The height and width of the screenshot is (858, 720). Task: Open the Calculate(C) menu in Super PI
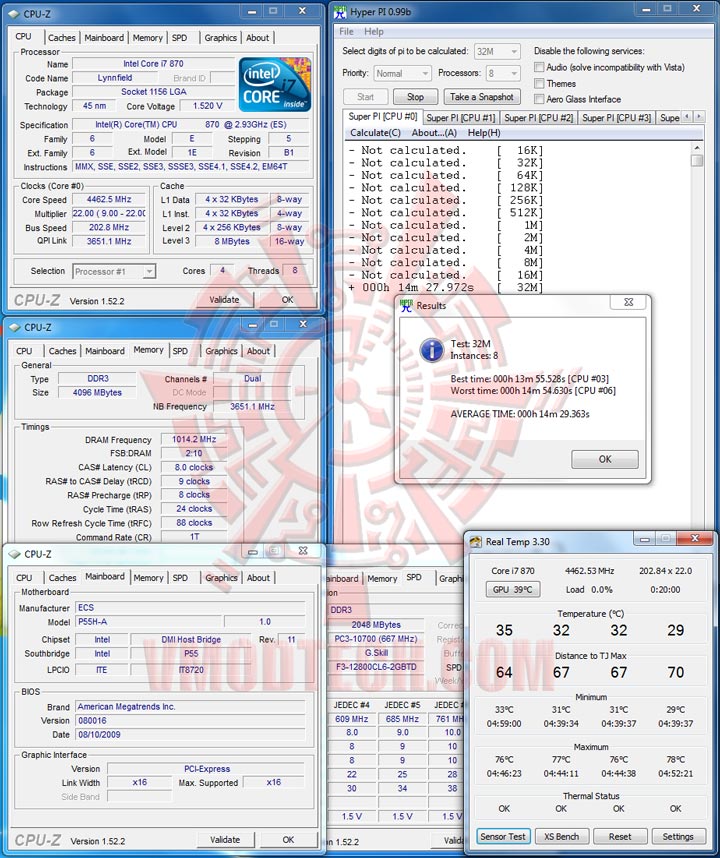pos(375,132)
